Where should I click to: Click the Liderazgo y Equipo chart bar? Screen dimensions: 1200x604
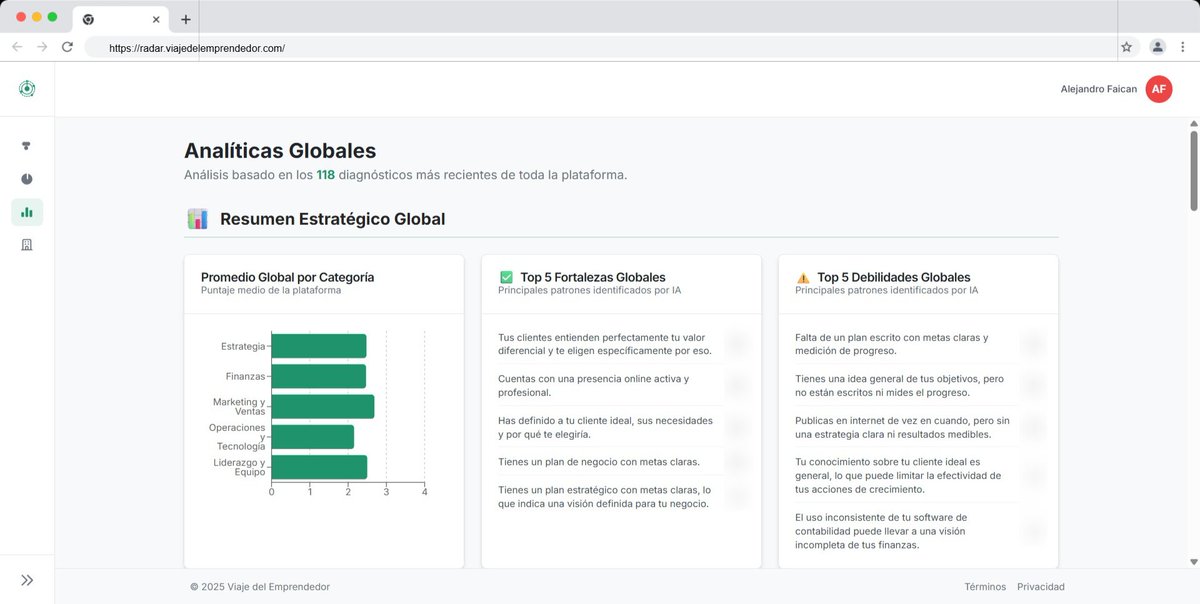coord(319,467)
